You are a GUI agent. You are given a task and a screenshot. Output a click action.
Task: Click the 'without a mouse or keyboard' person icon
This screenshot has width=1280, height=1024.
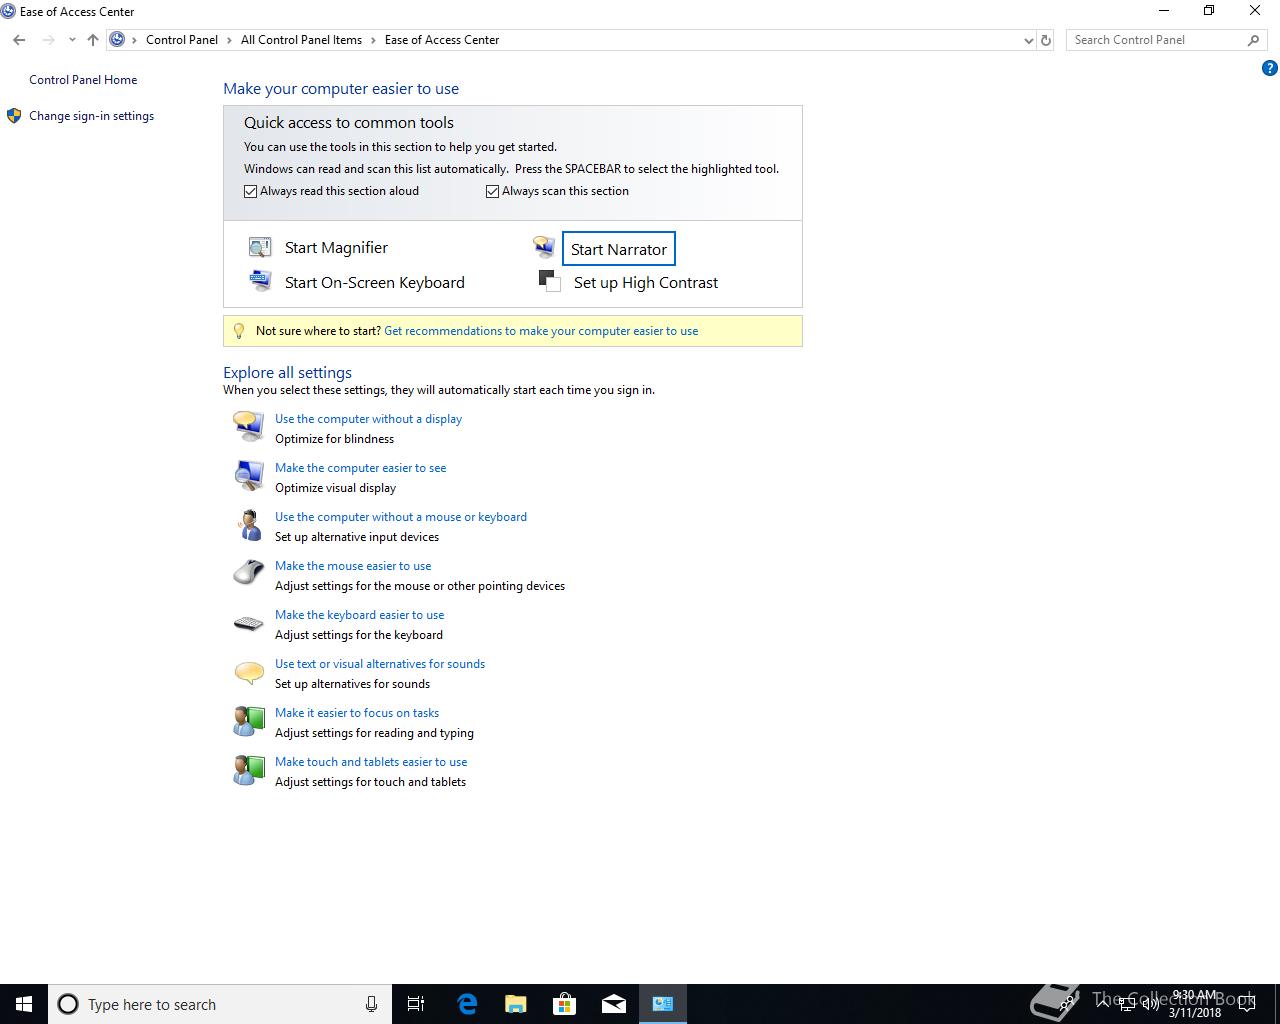pyautogui.click(x=248, y=525)
